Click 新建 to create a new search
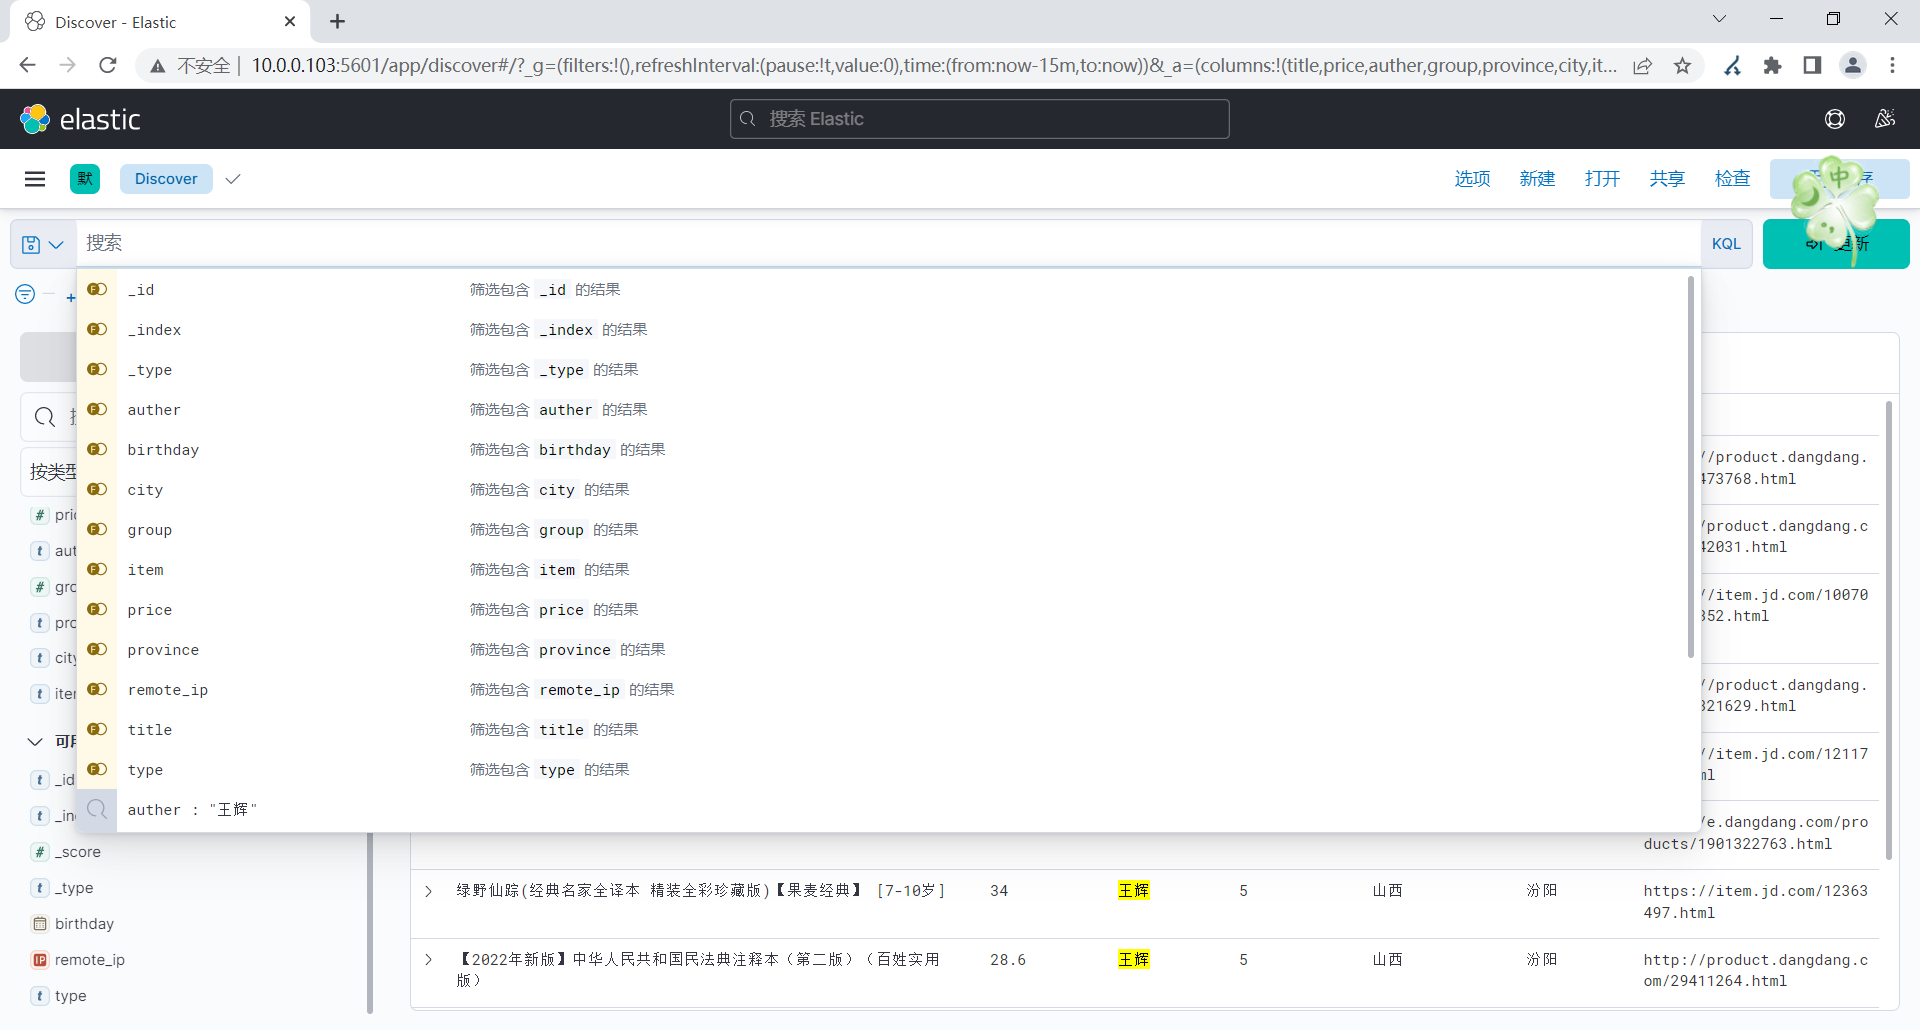 [1537, 179]
